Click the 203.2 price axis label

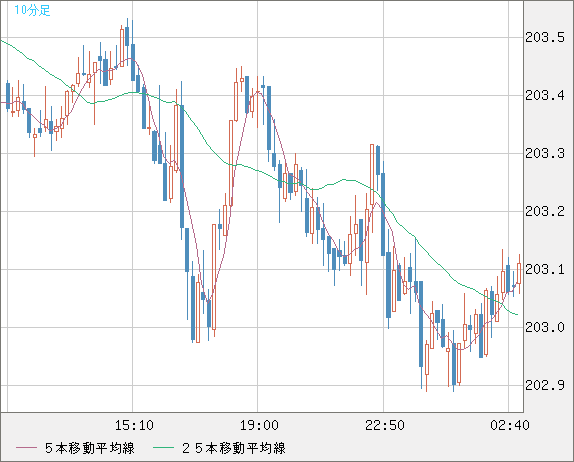[545, 211]
